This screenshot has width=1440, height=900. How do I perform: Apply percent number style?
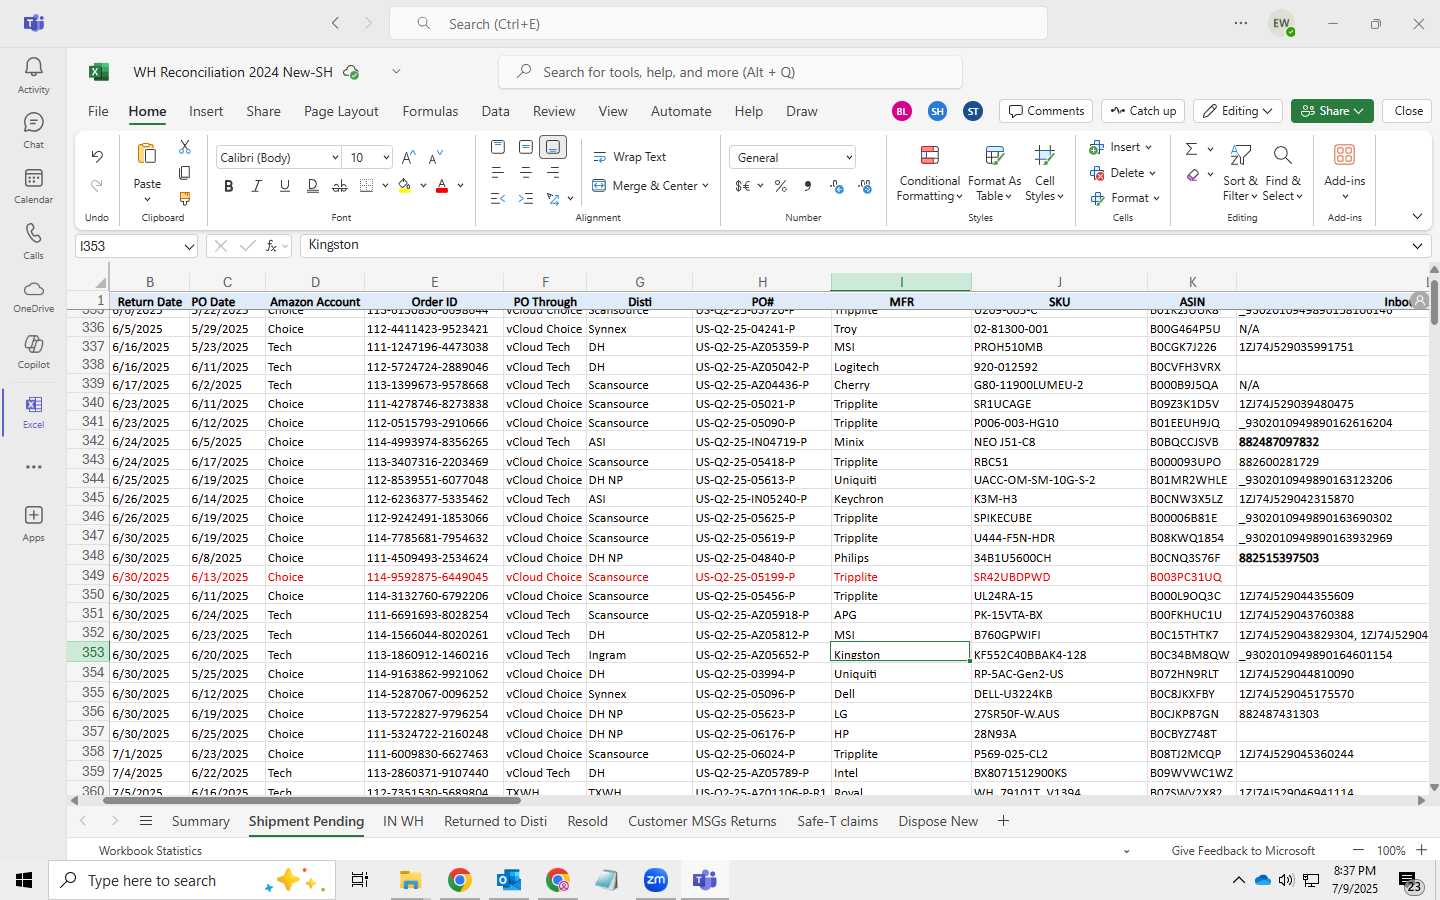[781, 186]
